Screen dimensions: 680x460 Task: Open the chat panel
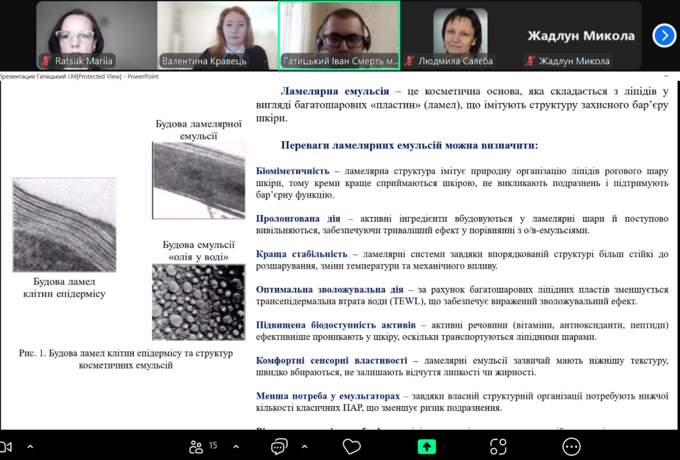279,446
